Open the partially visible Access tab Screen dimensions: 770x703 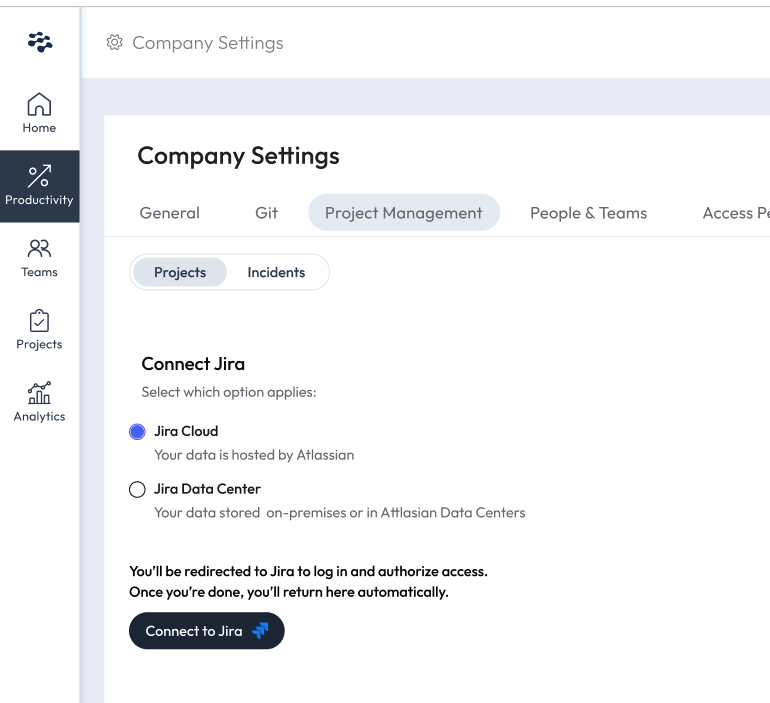(735, 213)
